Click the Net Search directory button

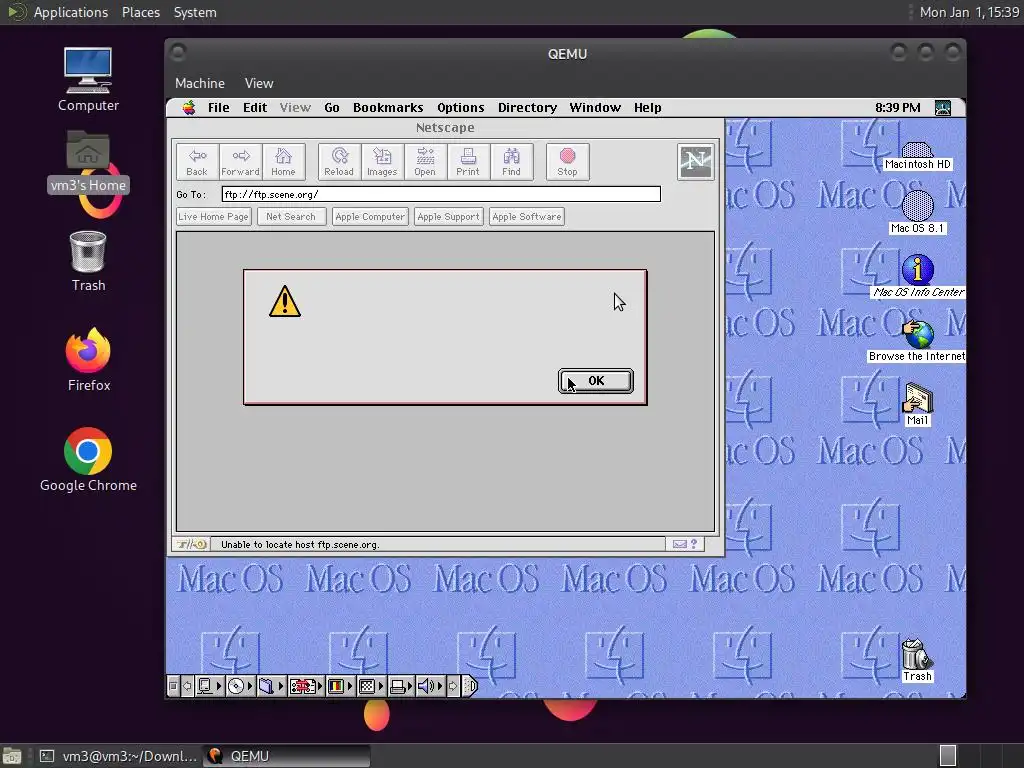(x=291, y=217)
